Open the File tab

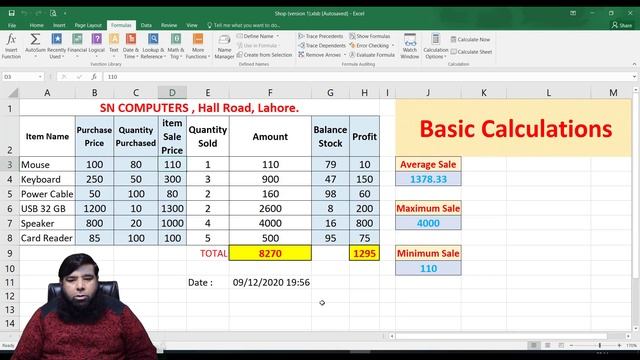click(x=12, y=25)
